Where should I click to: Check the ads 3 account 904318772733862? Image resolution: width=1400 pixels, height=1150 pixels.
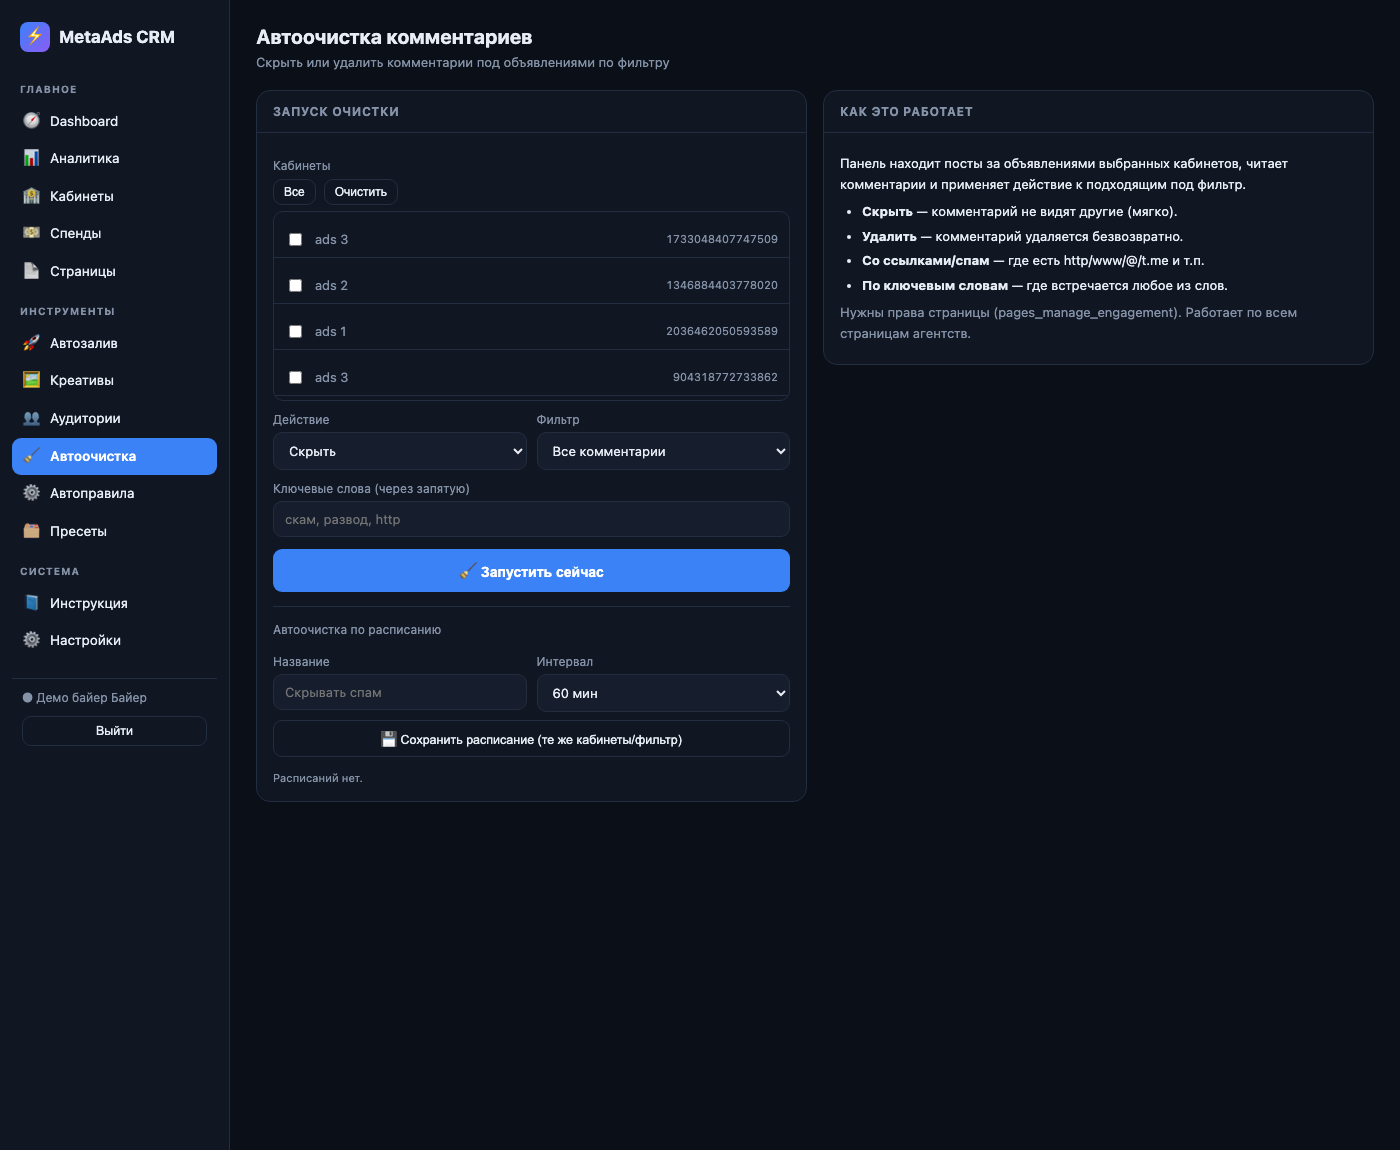[x=295, y=378]
